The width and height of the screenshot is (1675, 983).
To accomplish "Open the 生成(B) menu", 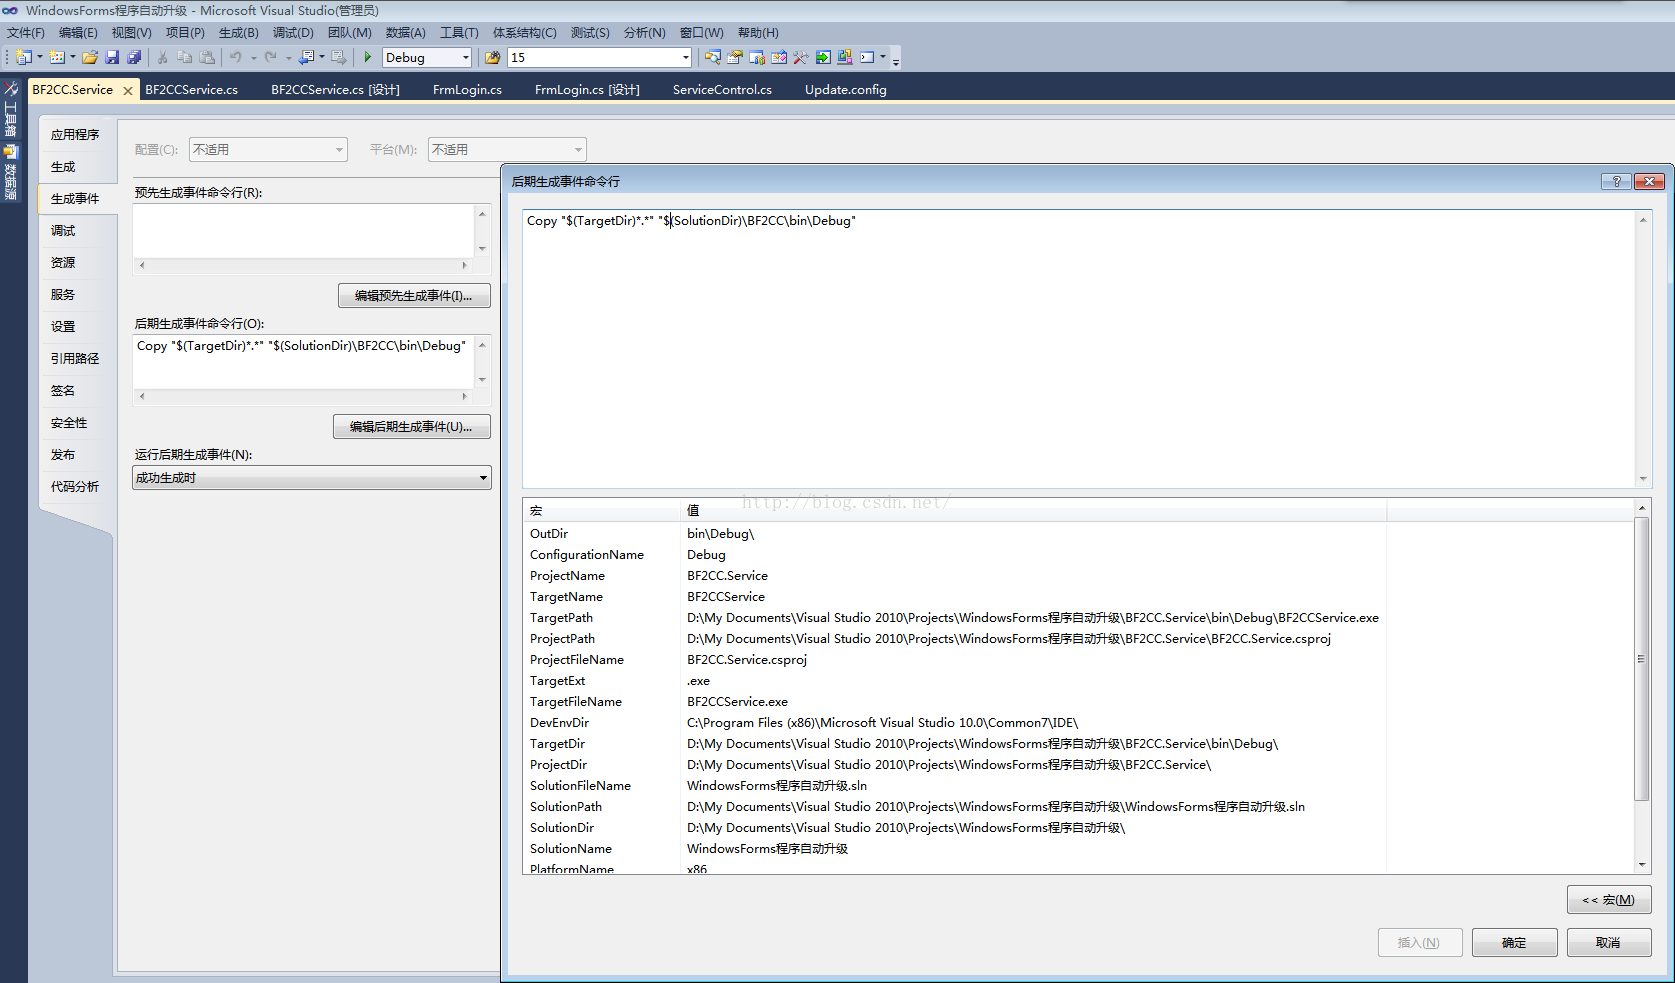I will 239,32.
